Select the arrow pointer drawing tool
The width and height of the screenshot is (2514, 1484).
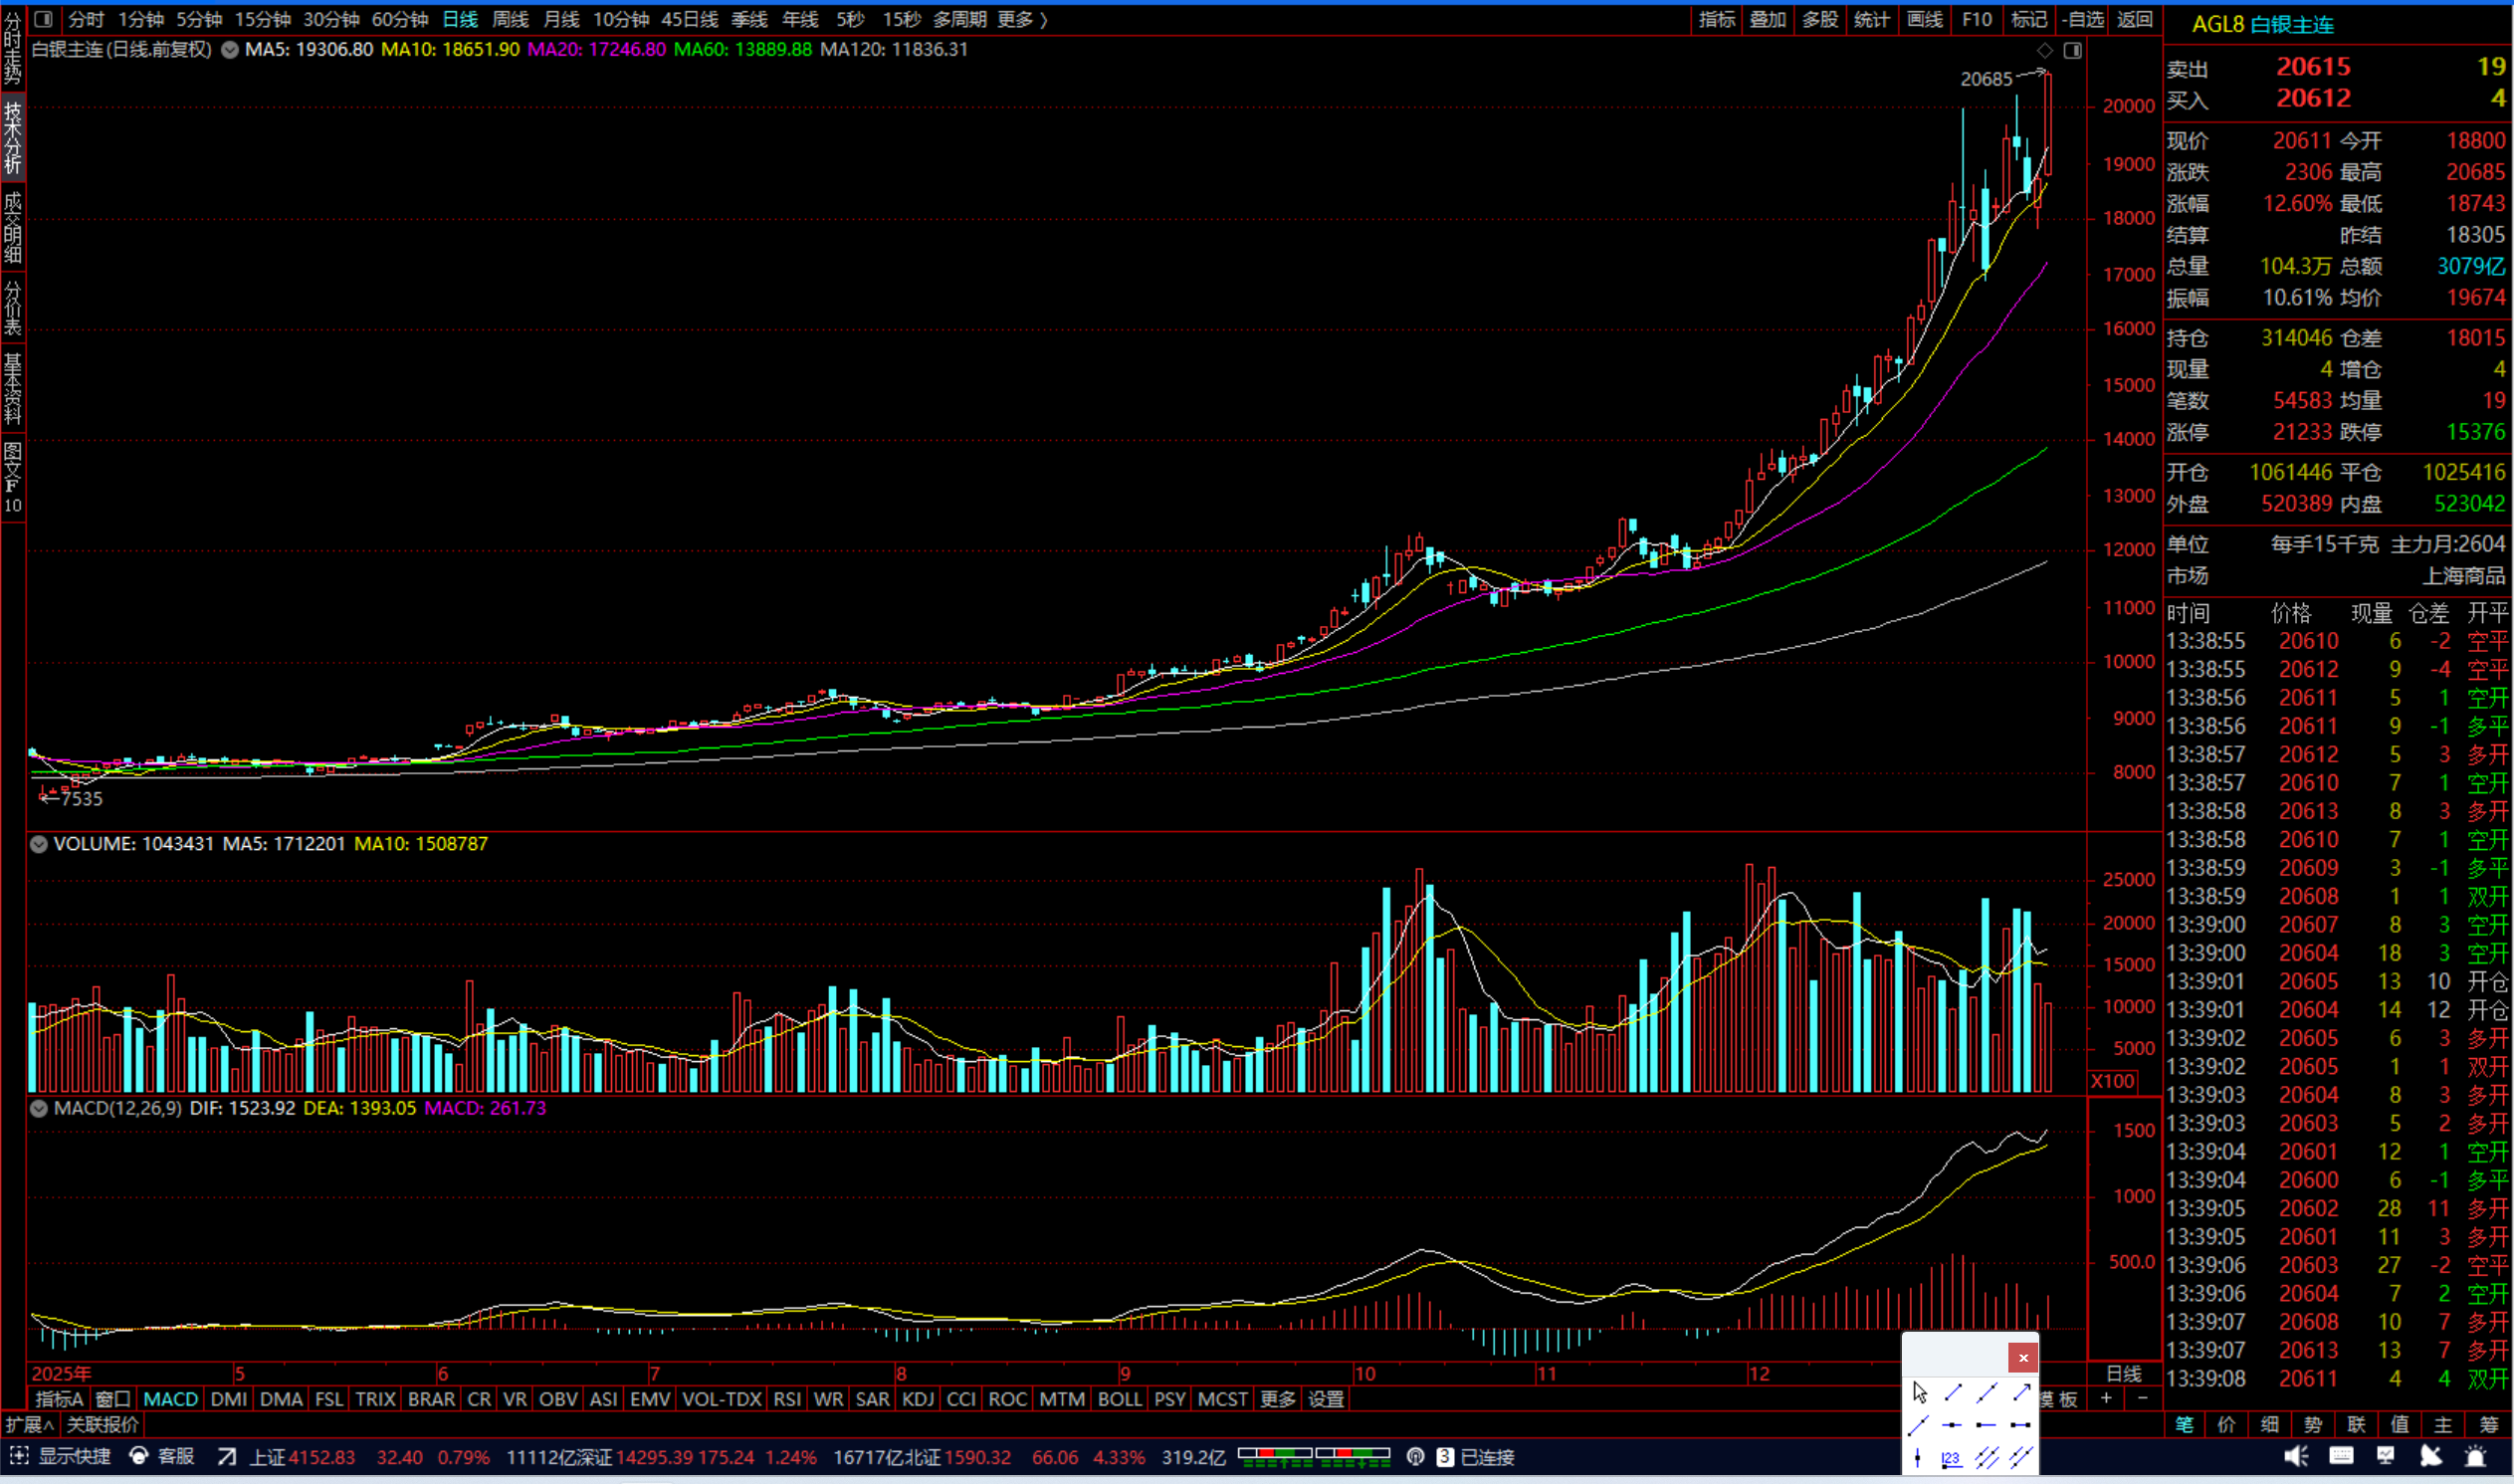1919,1392
